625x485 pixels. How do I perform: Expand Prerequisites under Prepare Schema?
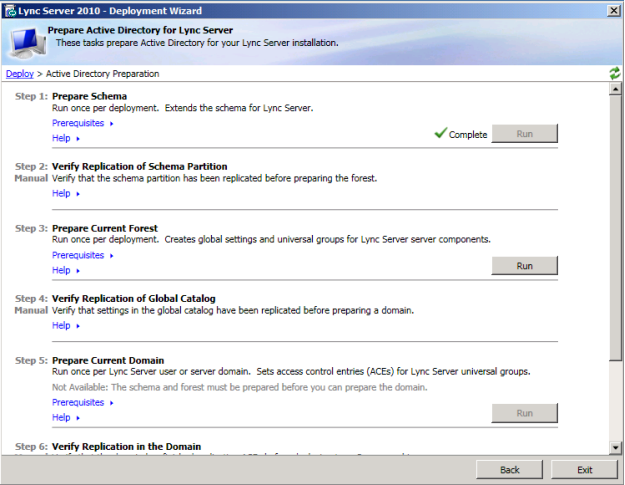(x=82, y=123)
